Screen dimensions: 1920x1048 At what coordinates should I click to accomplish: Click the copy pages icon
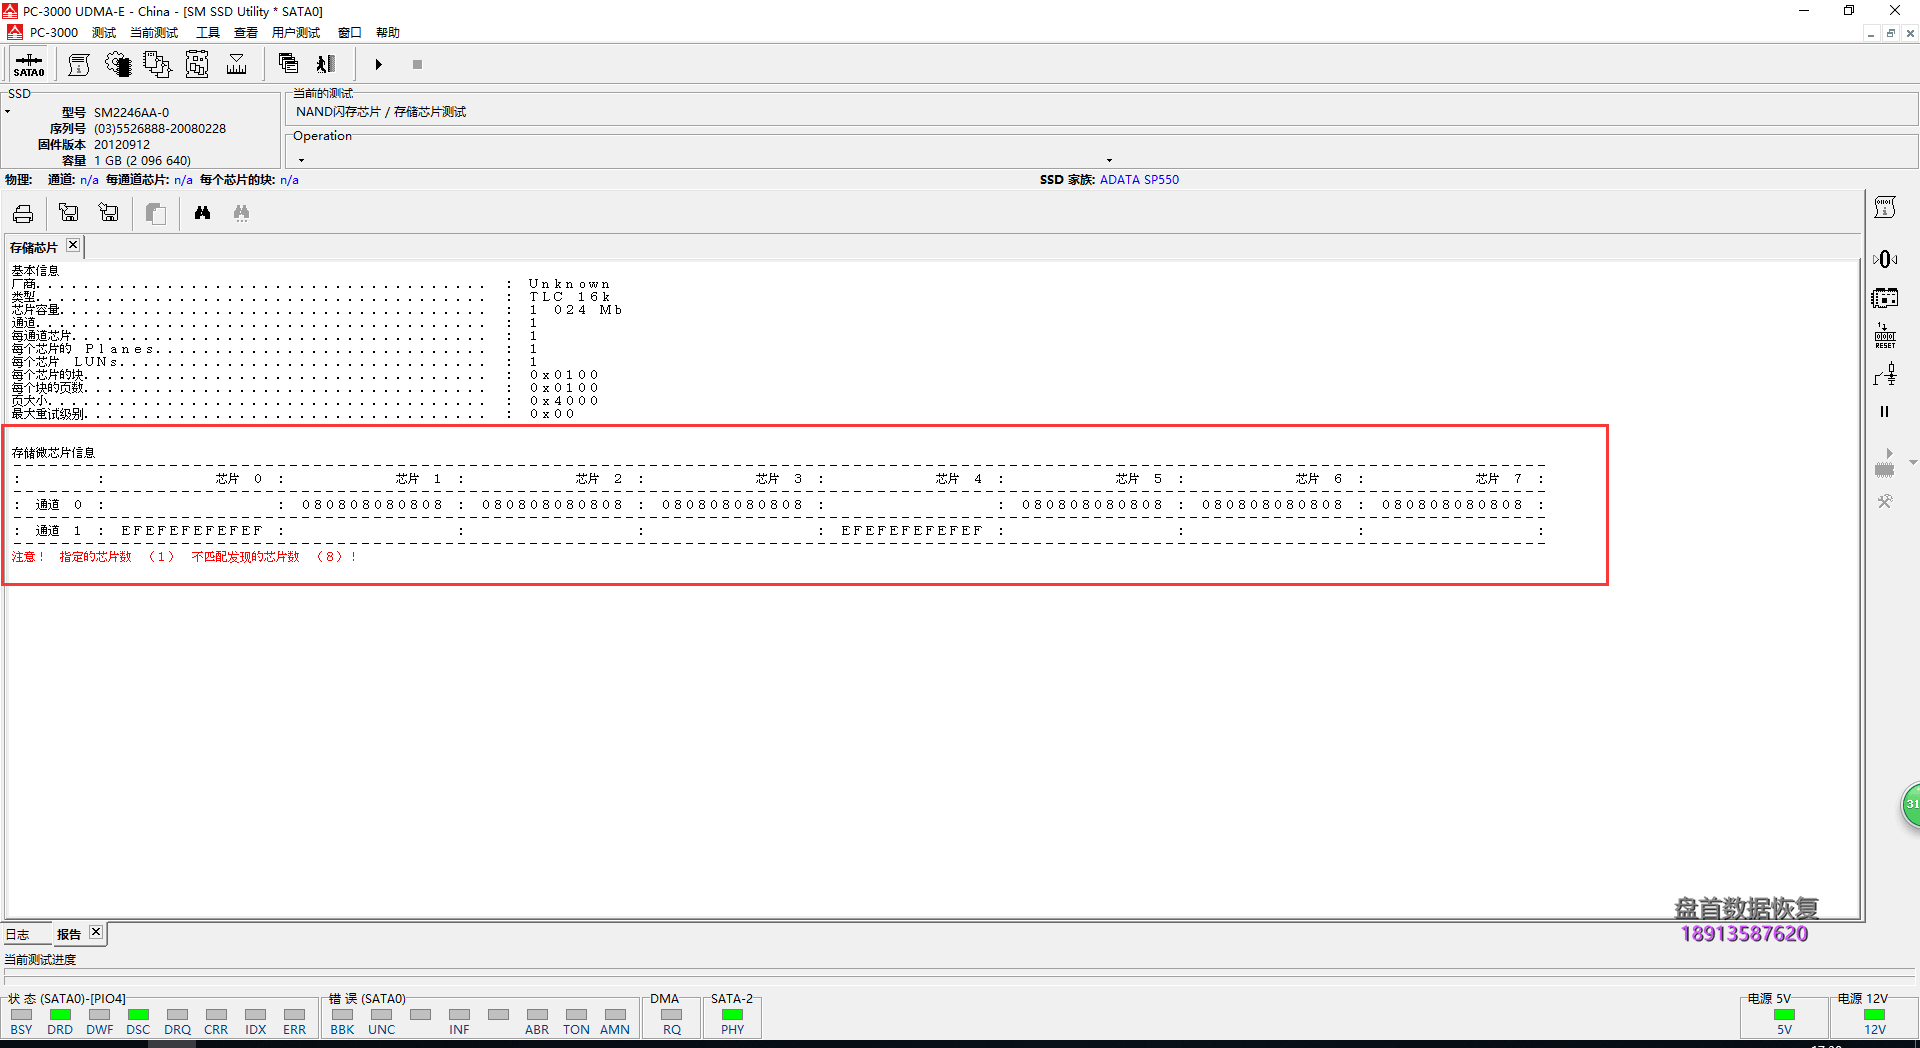[155, 213]
